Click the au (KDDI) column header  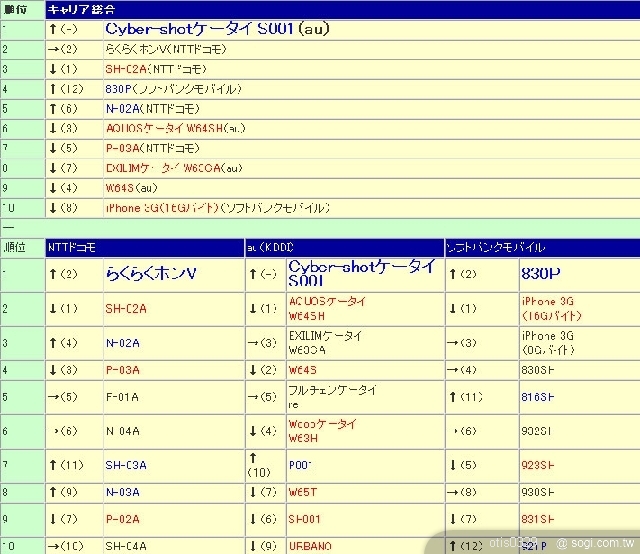(270, 247)
